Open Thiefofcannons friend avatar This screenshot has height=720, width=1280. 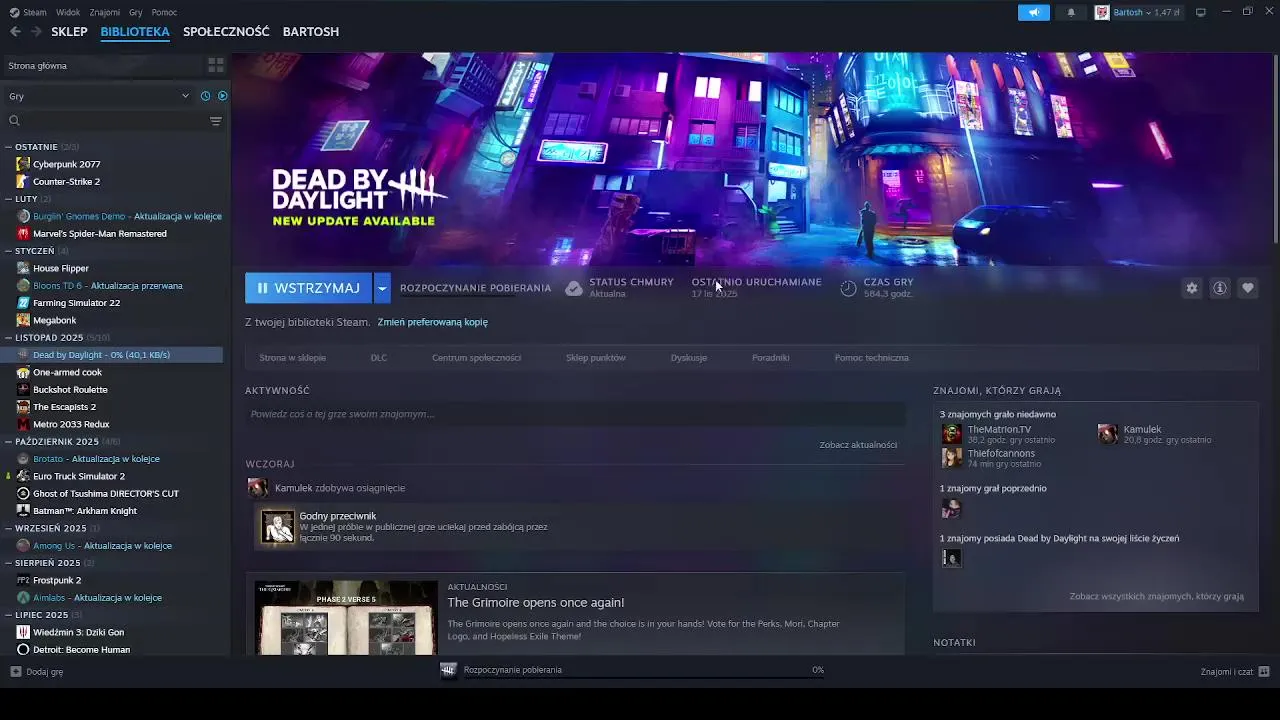pos(951,458)
